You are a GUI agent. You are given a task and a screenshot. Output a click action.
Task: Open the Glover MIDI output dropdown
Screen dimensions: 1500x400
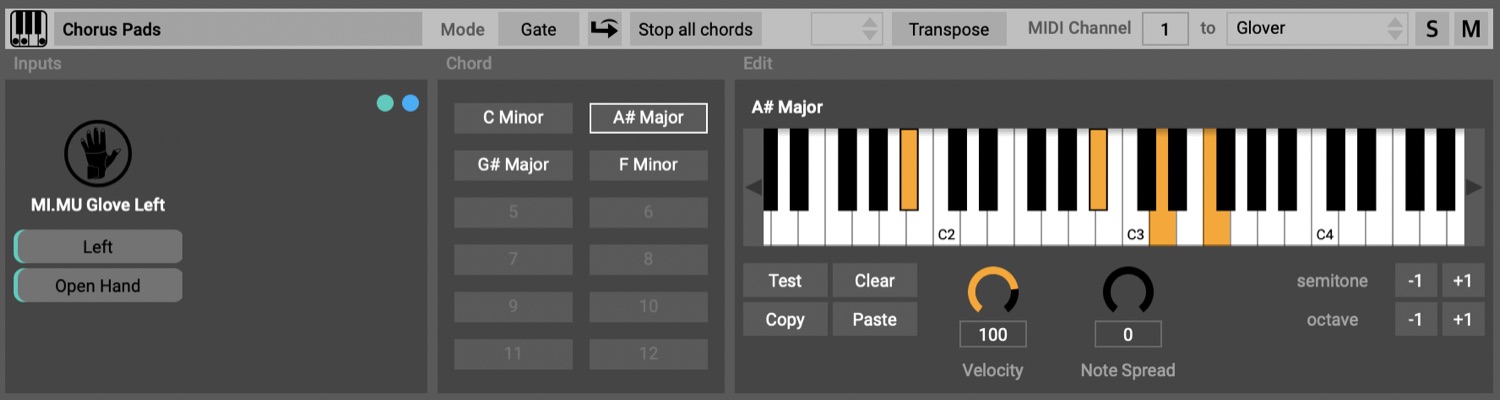(1317, 29)
